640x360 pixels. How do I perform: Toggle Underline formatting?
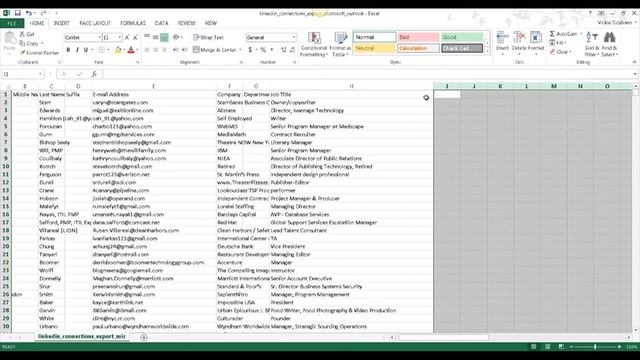[86, 50]
